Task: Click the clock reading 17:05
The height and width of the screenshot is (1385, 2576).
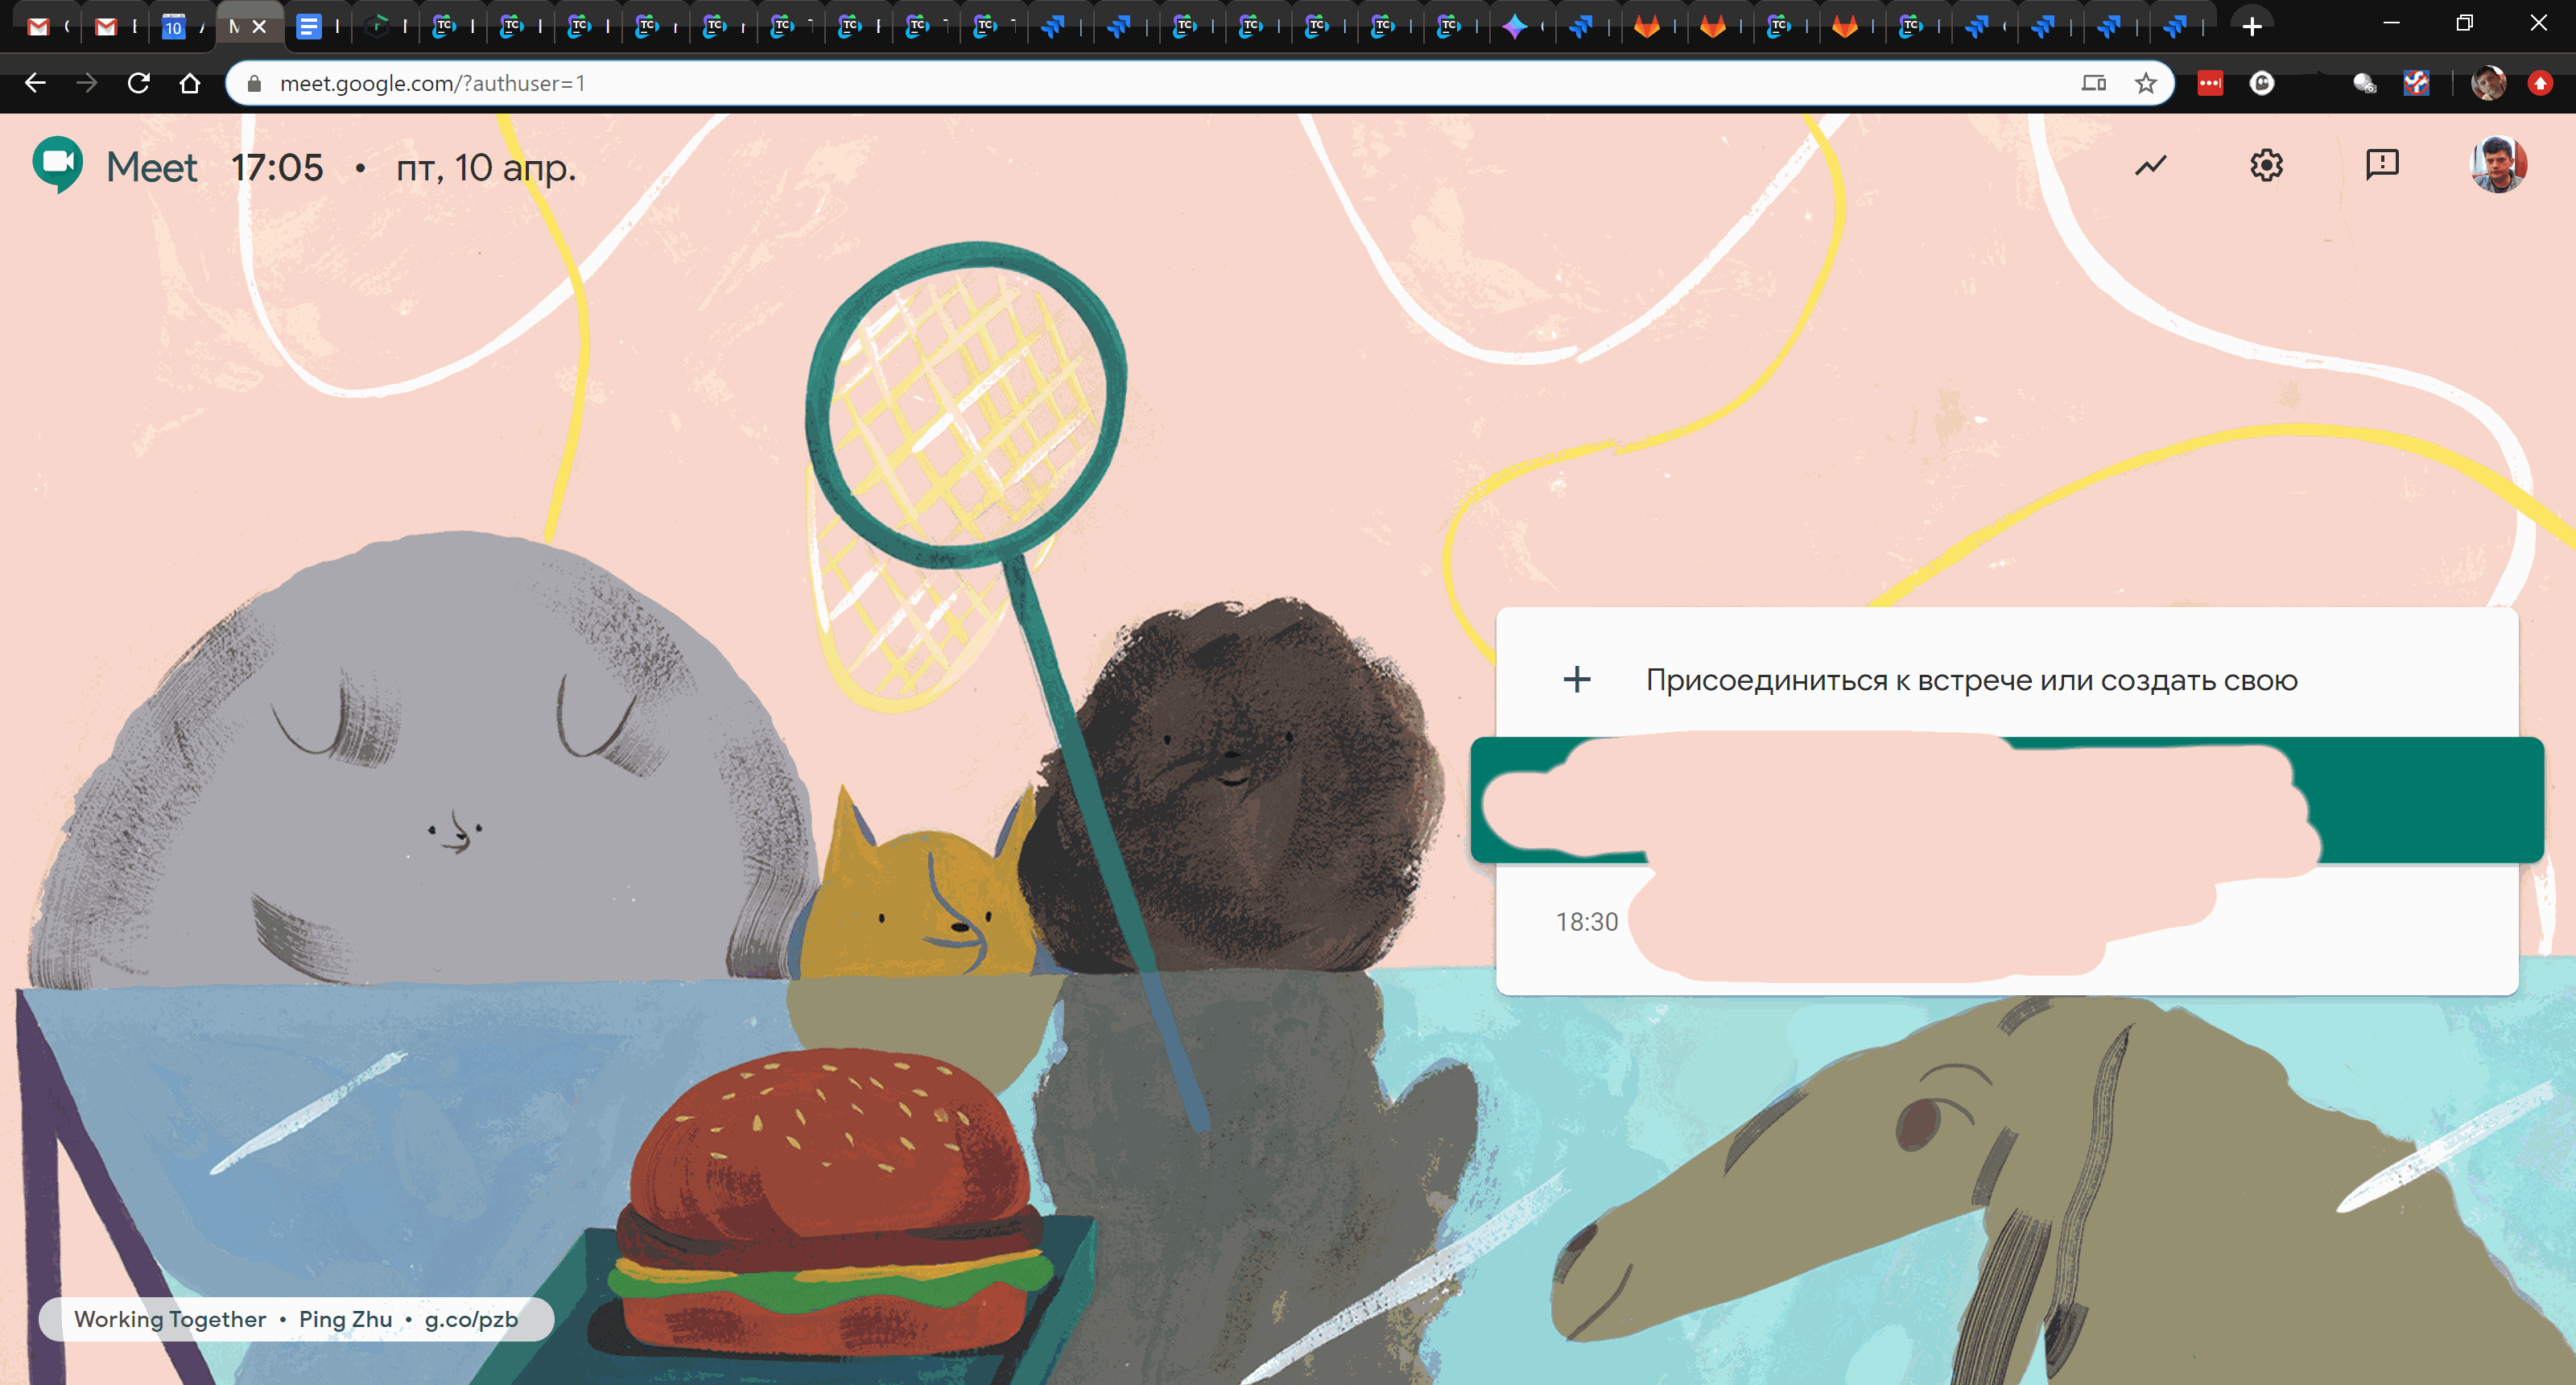Action: (277, 167)
